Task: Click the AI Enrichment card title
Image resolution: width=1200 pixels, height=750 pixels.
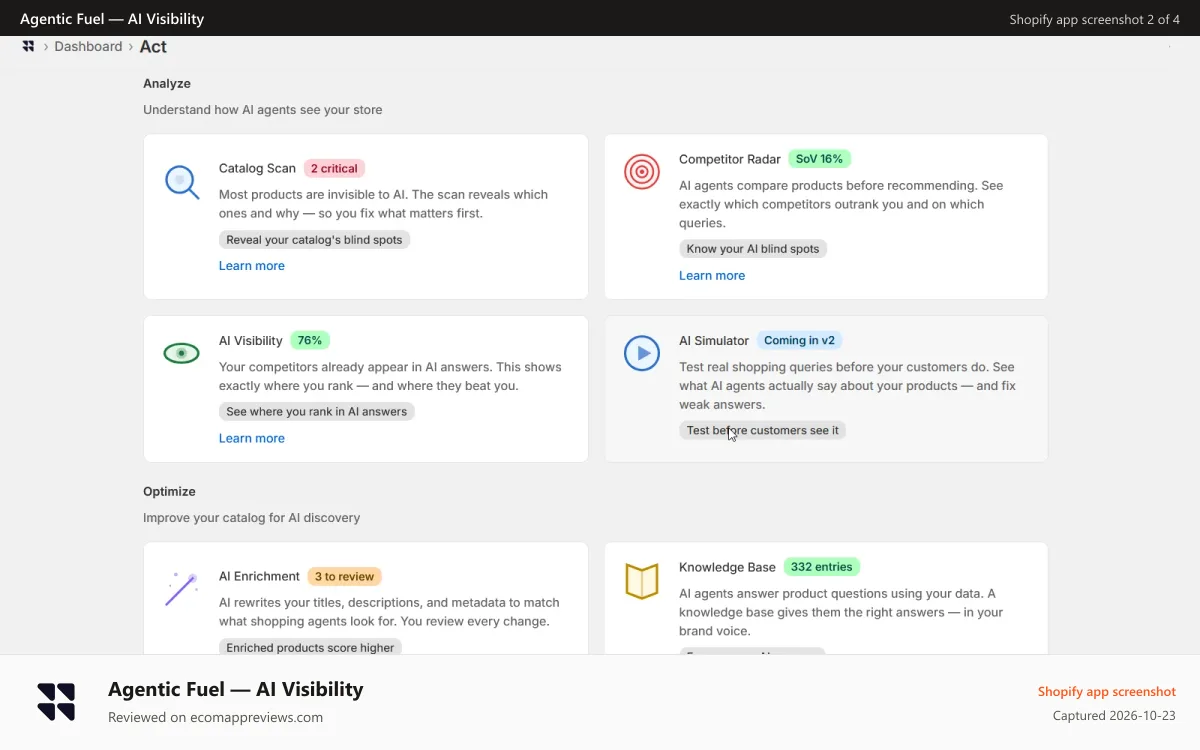Action: [259, 576]
